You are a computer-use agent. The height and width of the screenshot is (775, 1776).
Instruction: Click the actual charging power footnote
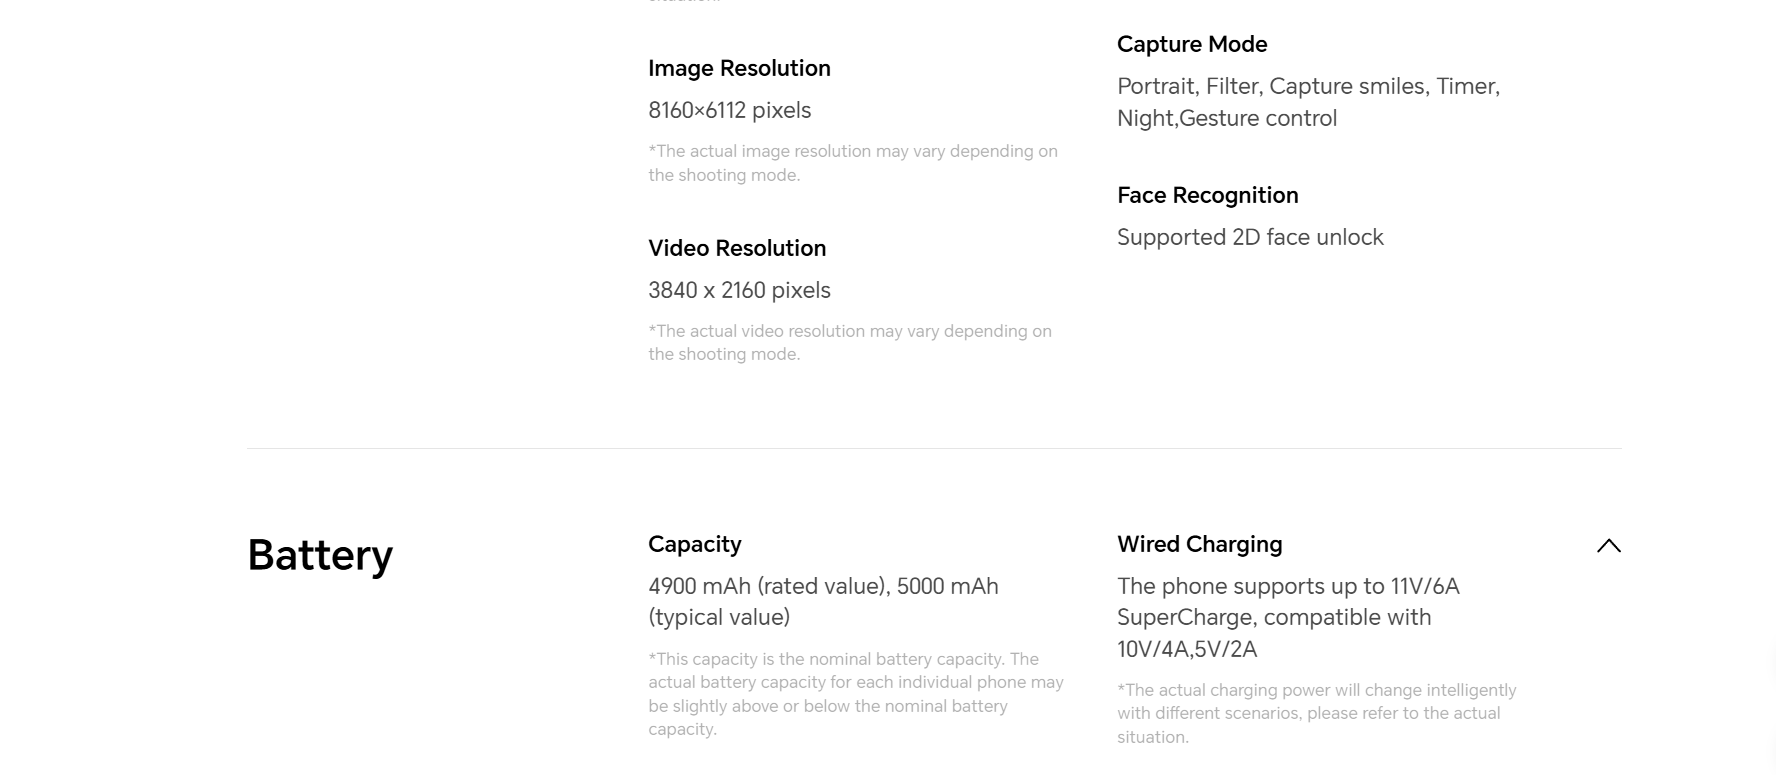[1317, 713]
